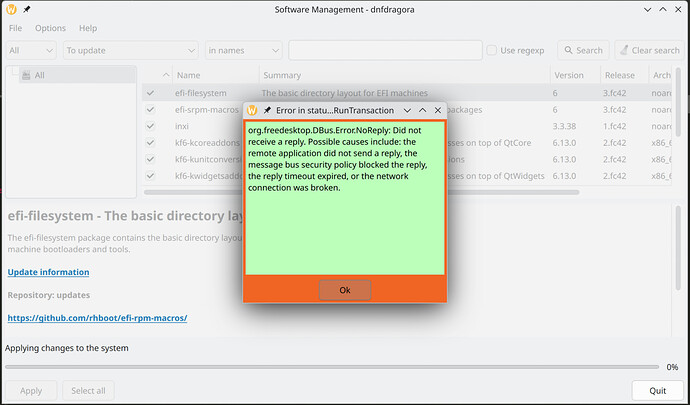This screenshot has width=690, height=405.
Task: Uncheck the kf6-kunitconversion package checkbox
Action: coord(150,159)
